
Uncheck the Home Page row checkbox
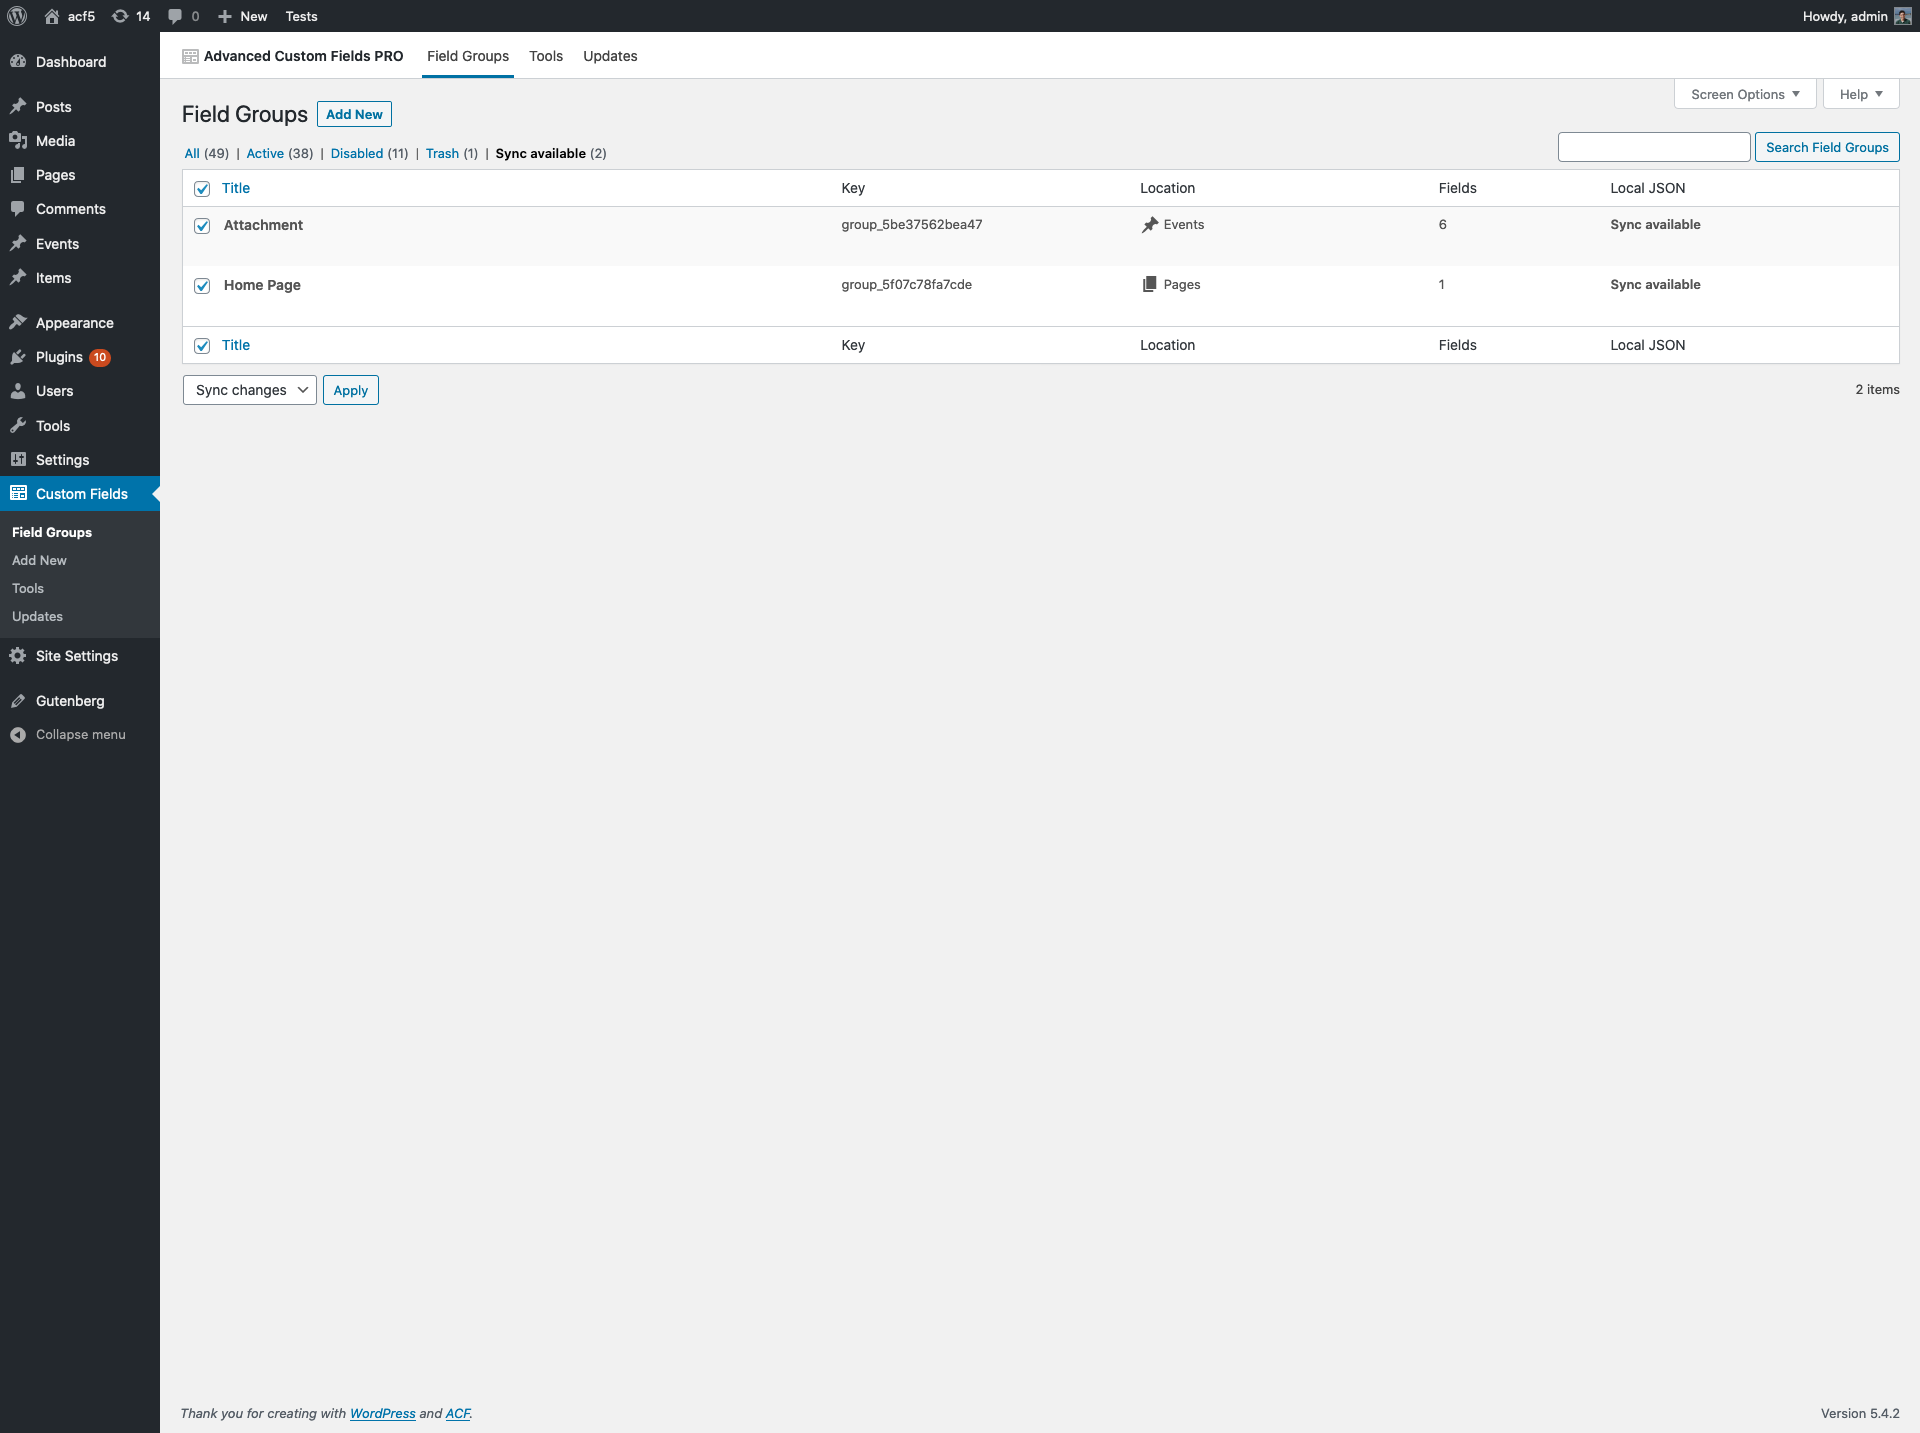click(x=202, y=286)
